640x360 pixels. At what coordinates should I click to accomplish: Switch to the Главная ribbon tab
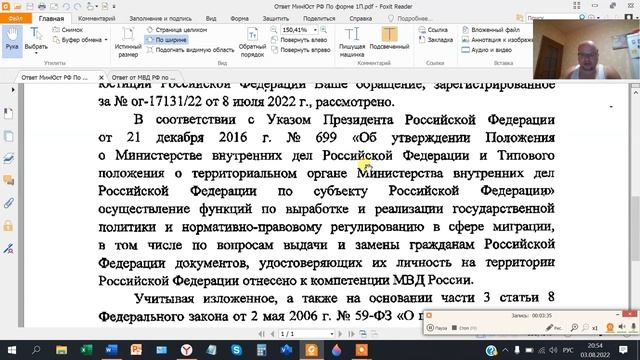(x=51, y=18)
